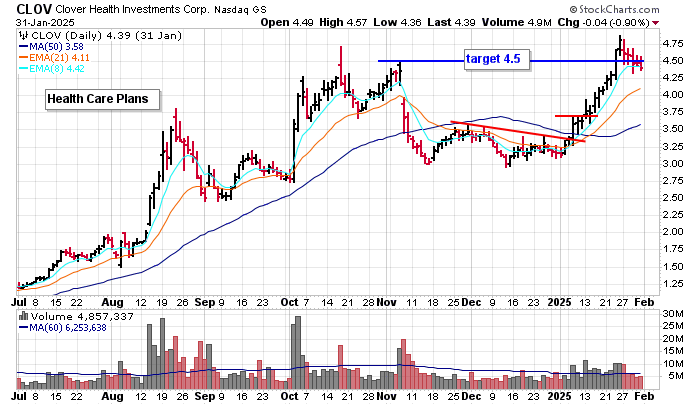Click the CLOV (Daily) 4.39 legend entry
This screenshot has height=405, width=700.
click(107, 36)
